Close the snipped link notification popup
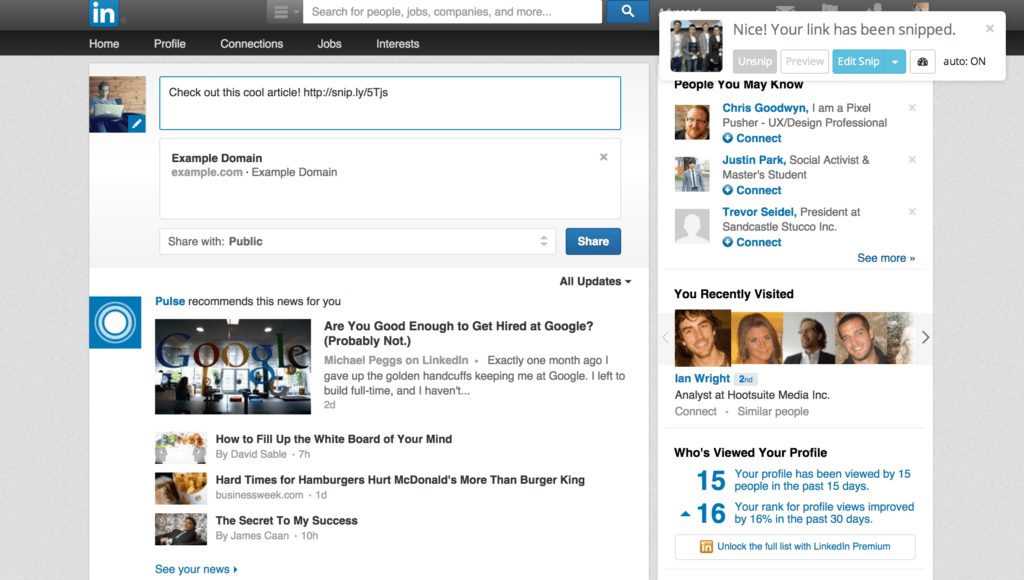Screen dimensions: 1024x580 pyautogui.click(x=990, y=29)
